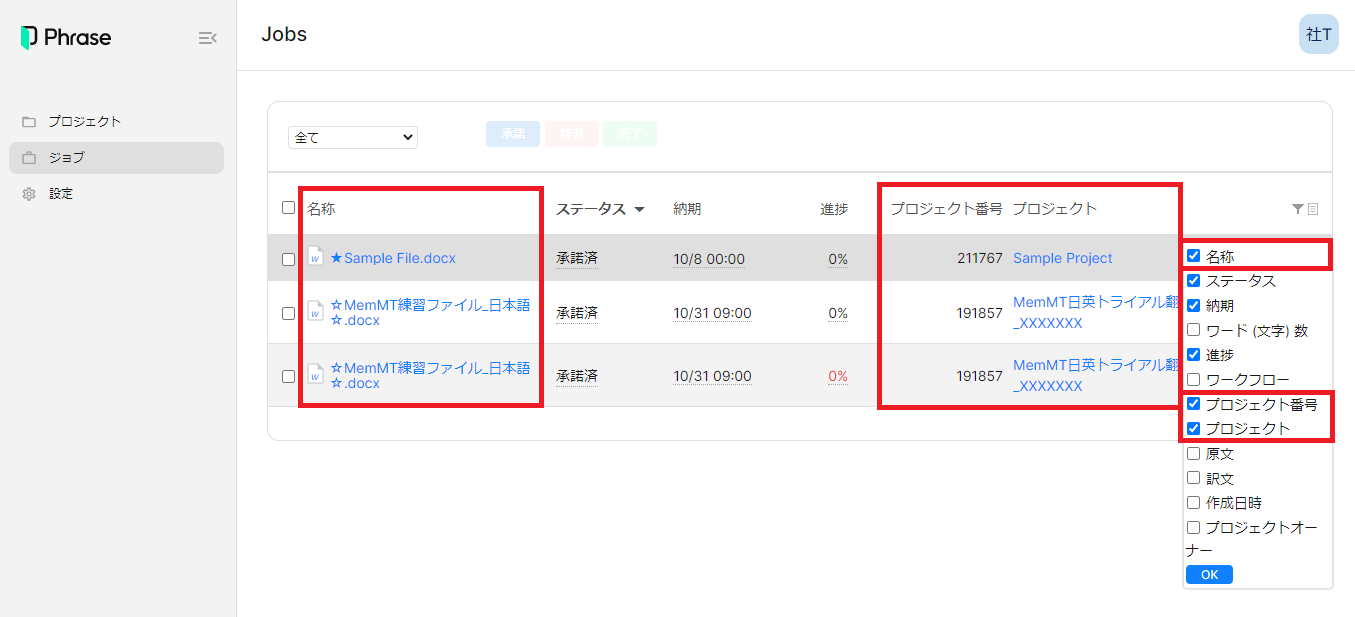Open the 全て filter dropdown
Screen dimensions: 1355x617
[x=352, y=137]
